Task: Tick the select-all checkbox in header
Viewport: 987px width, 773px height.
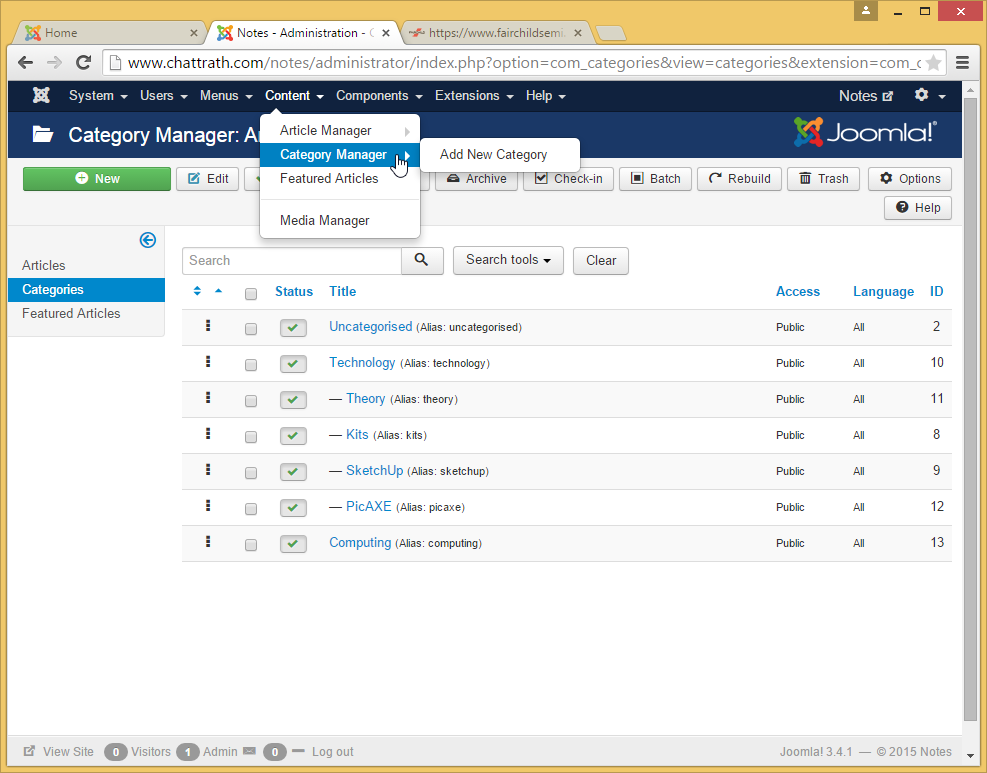Action: [x=251, y=293]
